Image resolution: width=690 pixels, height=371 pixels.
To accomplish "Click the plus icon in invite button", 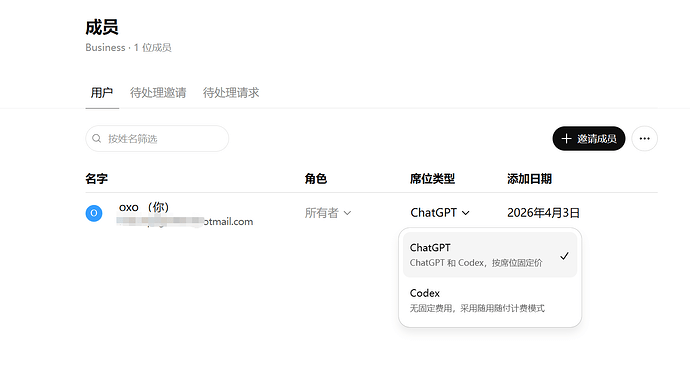I will point(566,139).
